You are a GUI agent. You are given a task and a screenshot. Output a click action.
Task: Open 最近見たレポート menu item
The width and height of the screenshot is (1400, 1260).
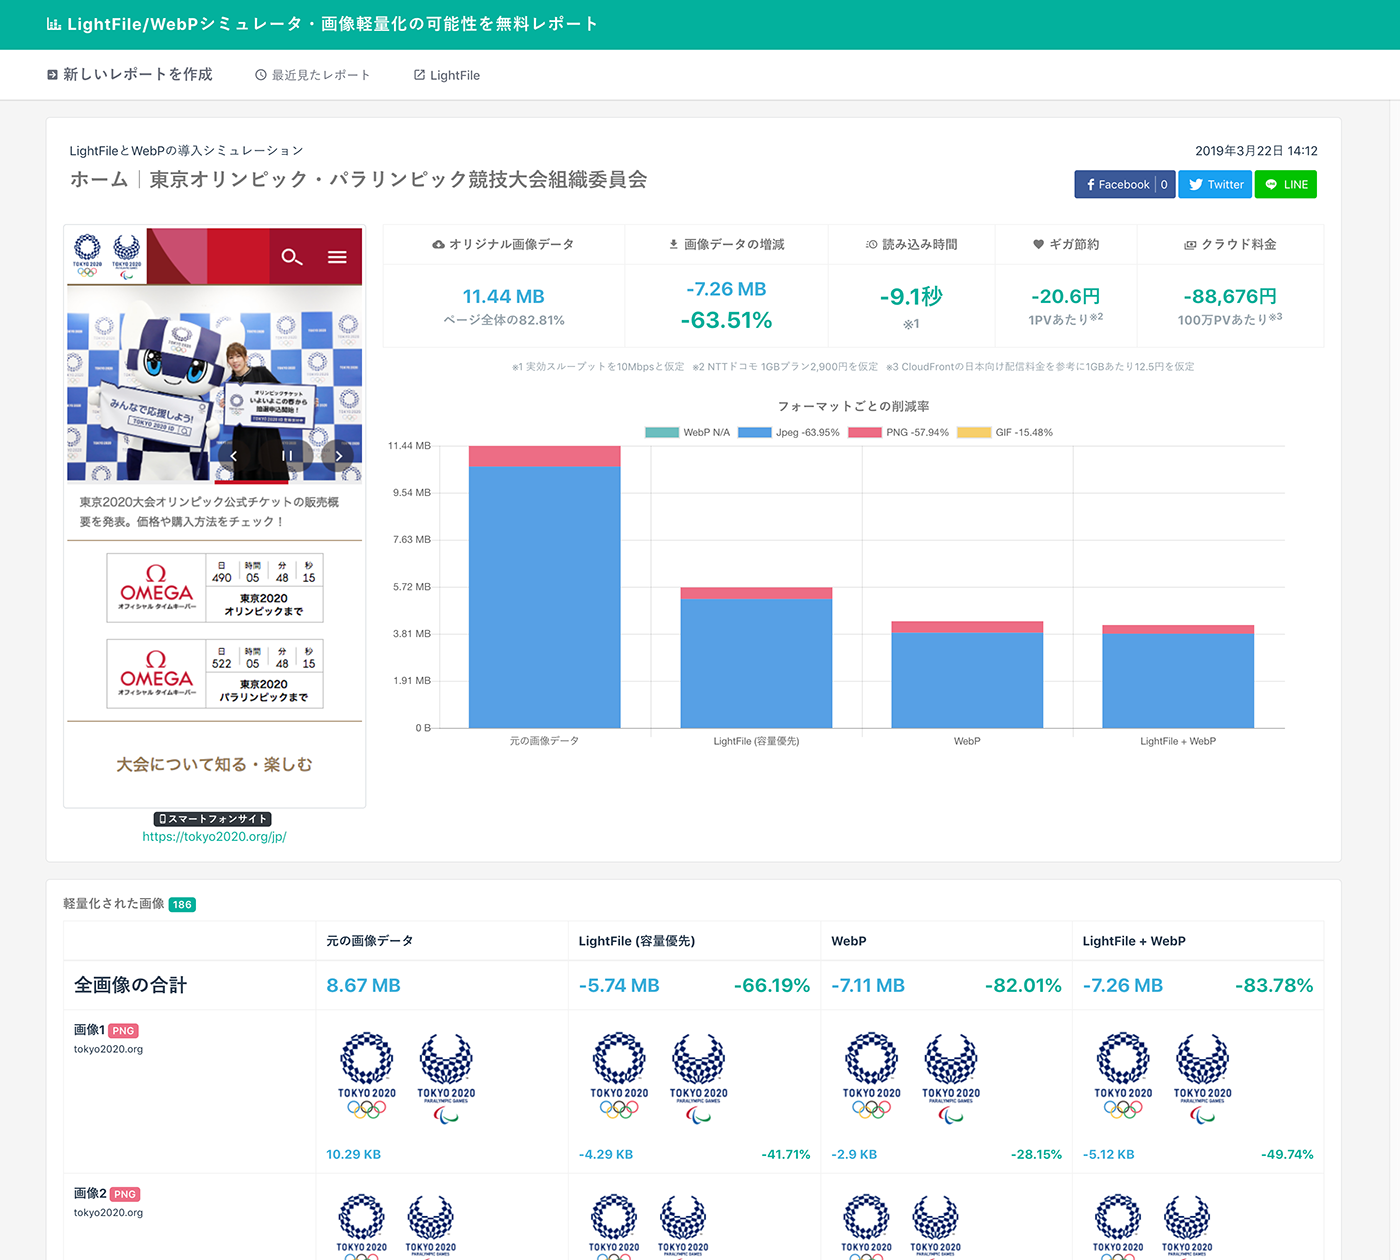click(x=312, y=75)
